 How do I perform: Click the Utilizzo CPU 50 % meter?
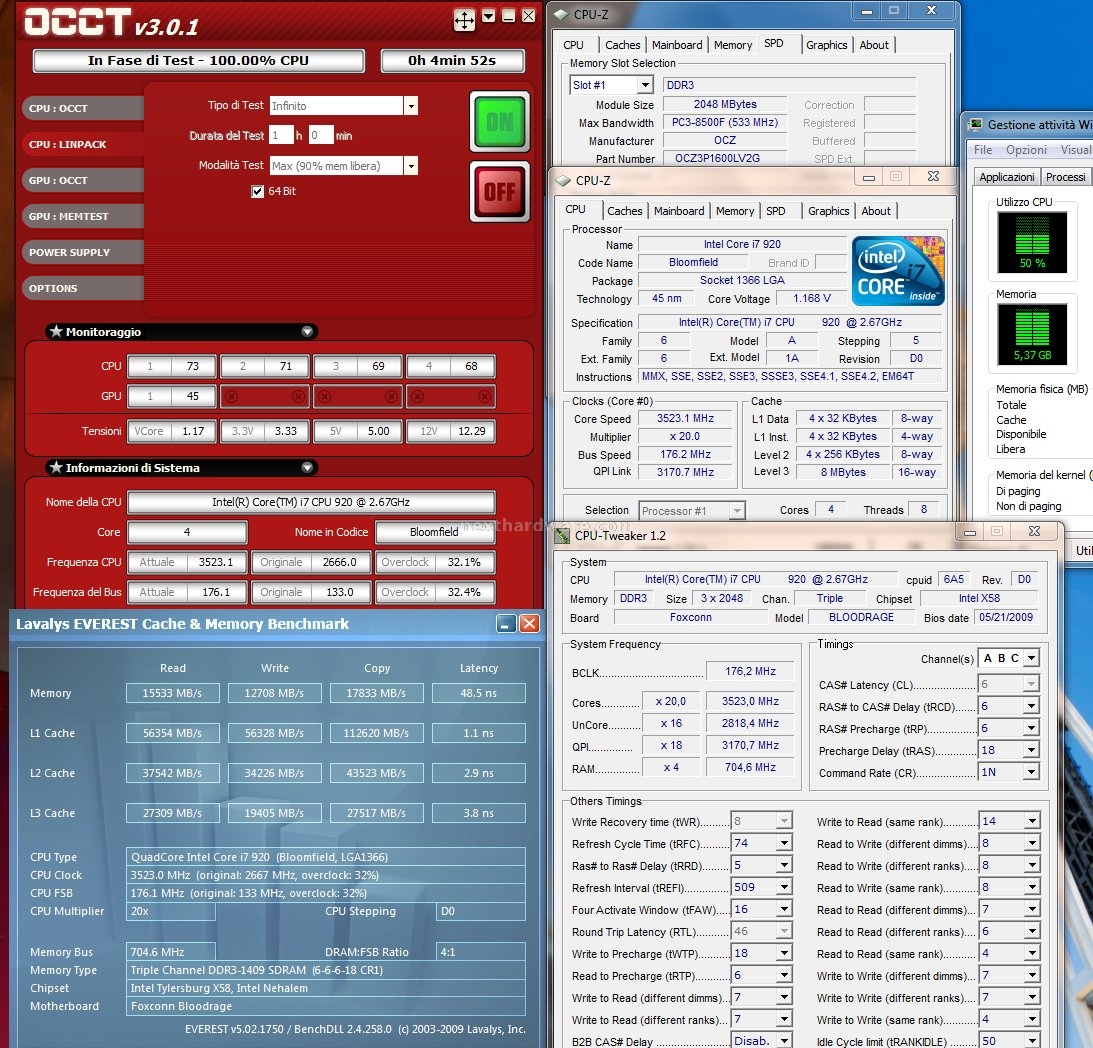[1032, 242]
